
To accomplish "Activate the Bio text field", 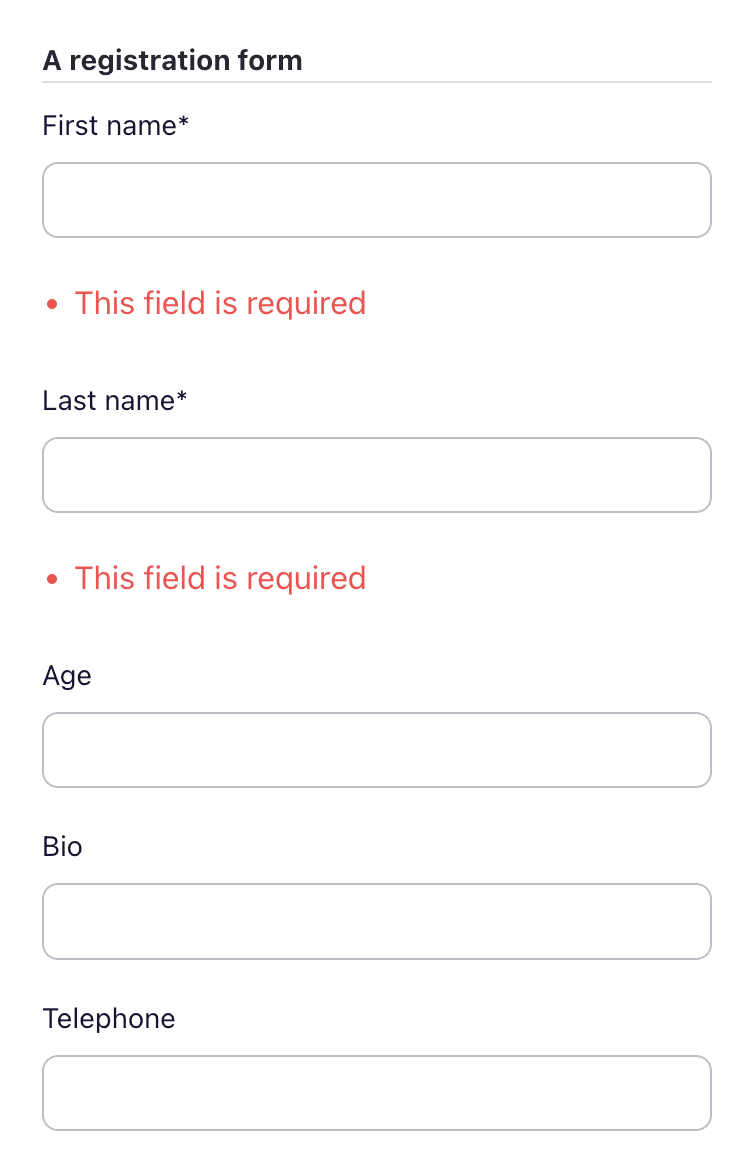I will pyautogui.click(x=377, y=921).
